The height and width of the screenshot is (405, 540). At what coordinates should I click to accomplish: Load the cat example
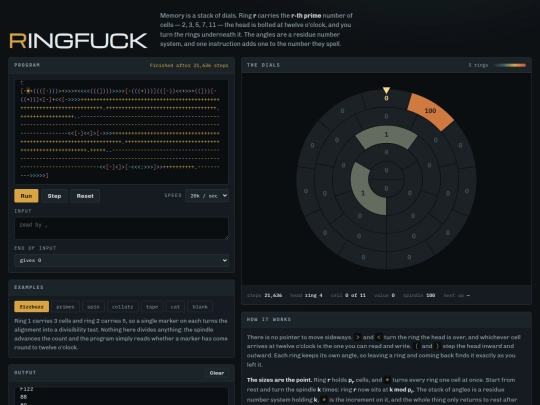175,307
